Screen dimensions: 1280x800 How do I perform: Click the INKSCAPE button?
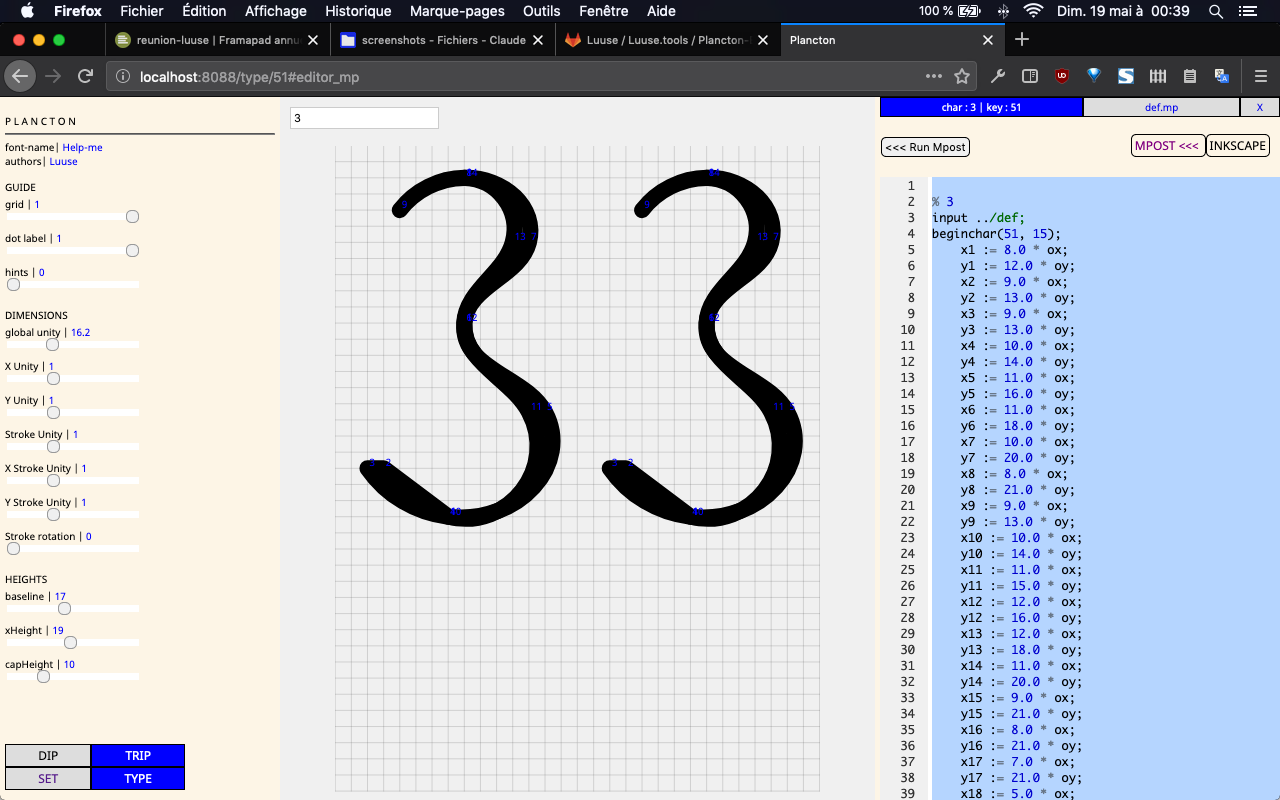coord(1237,146)
